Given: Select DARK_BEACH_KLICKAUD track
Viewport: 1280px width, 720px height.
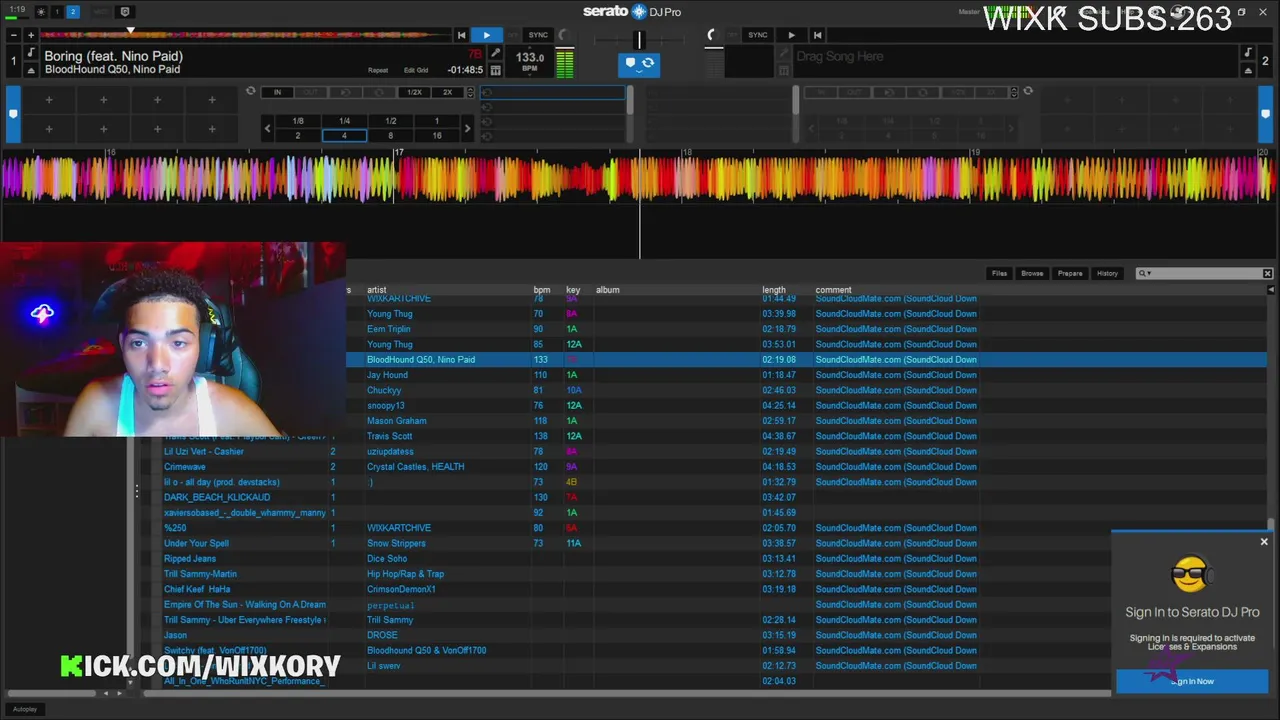Looking at the screenshot, I should click(217, 497).
